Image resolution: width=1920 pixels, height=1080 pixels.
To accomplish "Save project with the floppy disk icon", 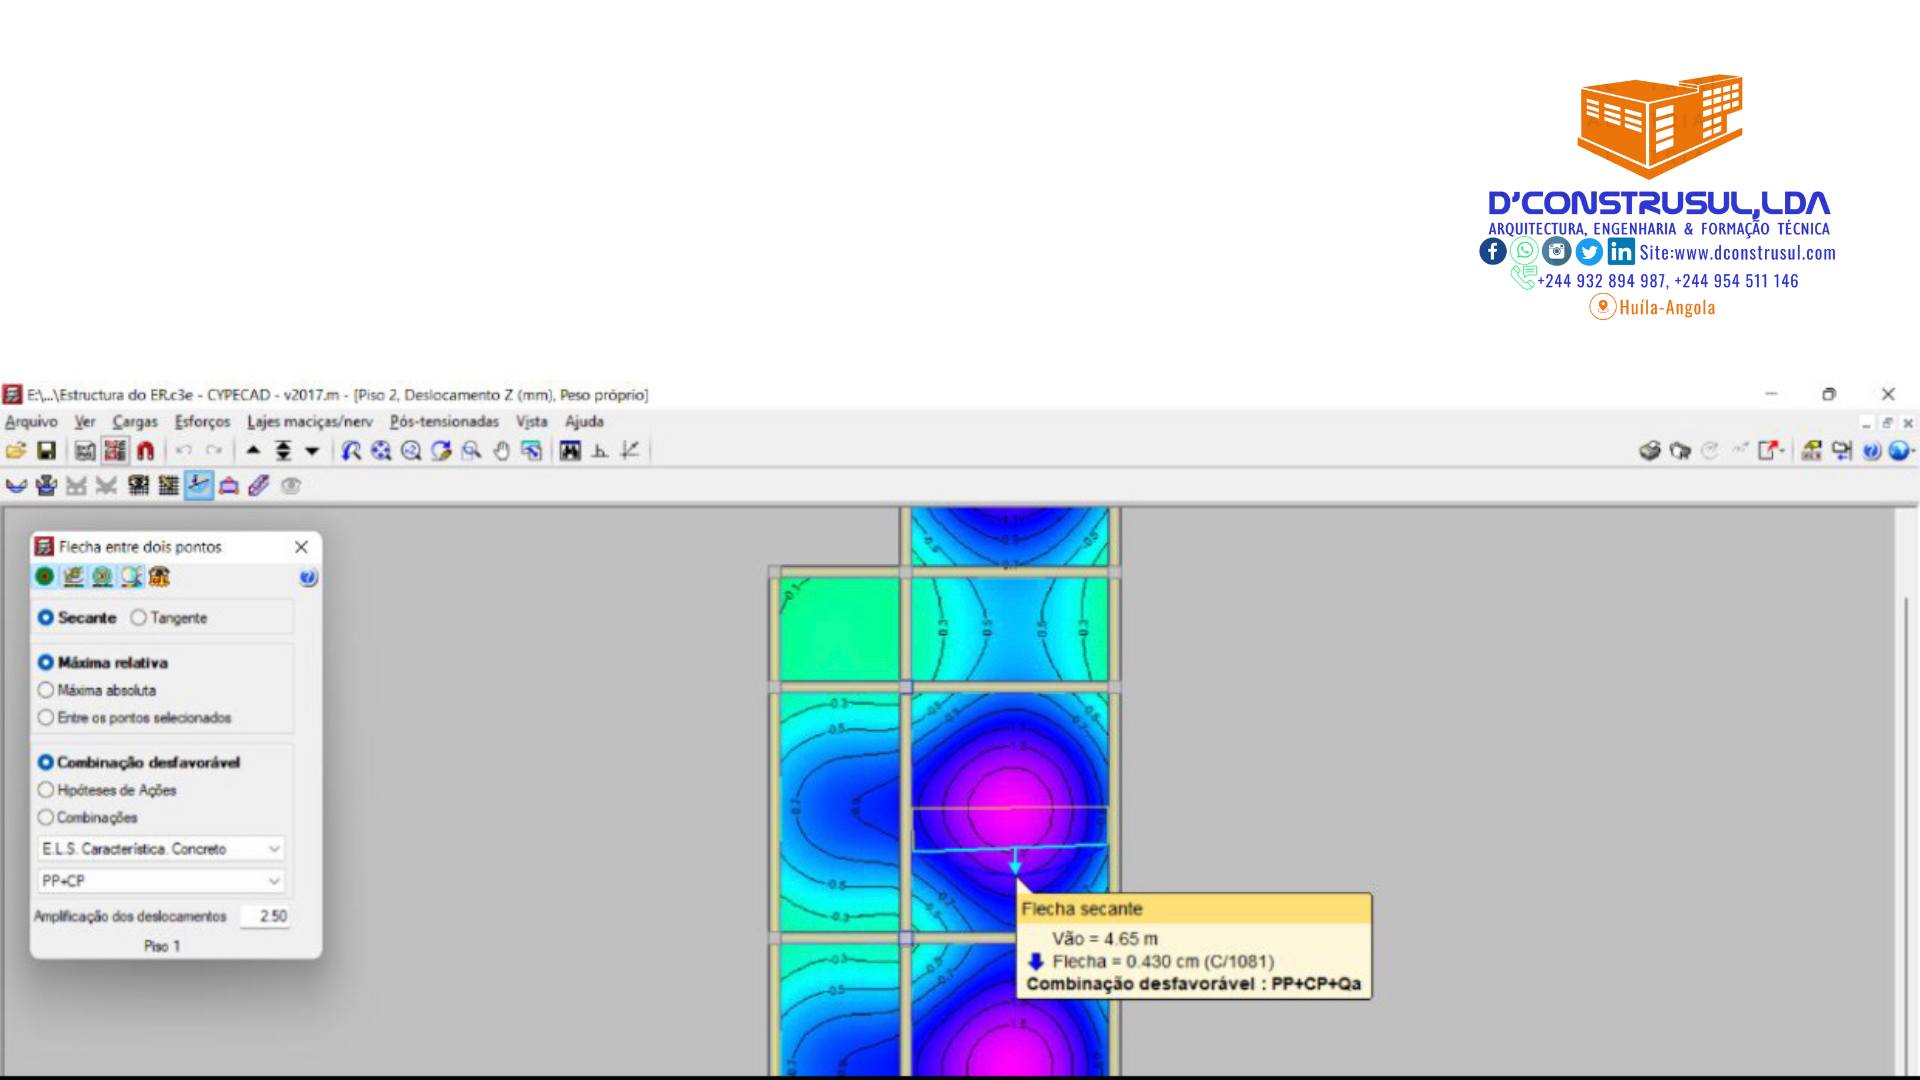I will pyautogui.click(x=46, y=451).
